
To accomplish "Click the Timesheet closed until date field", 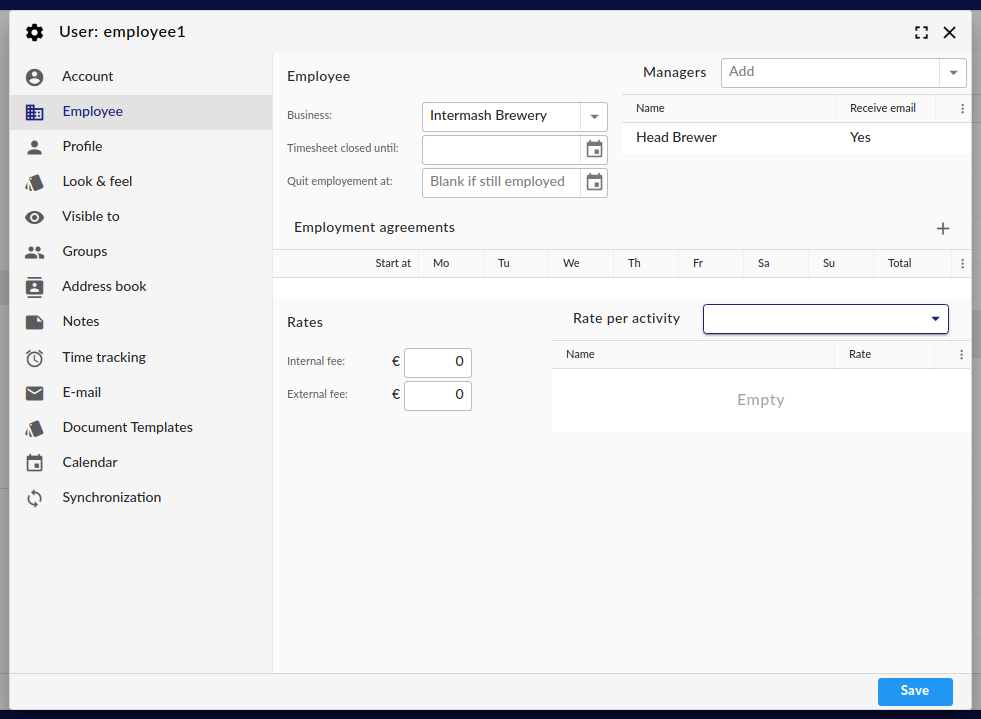I will point(502,149).
